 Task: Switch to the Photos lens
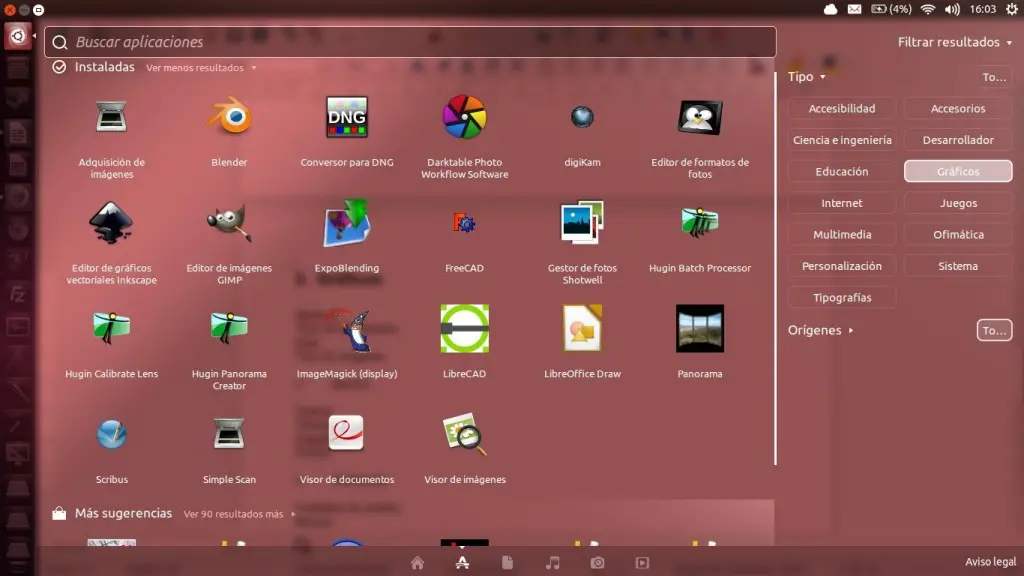tap(598, 562)
